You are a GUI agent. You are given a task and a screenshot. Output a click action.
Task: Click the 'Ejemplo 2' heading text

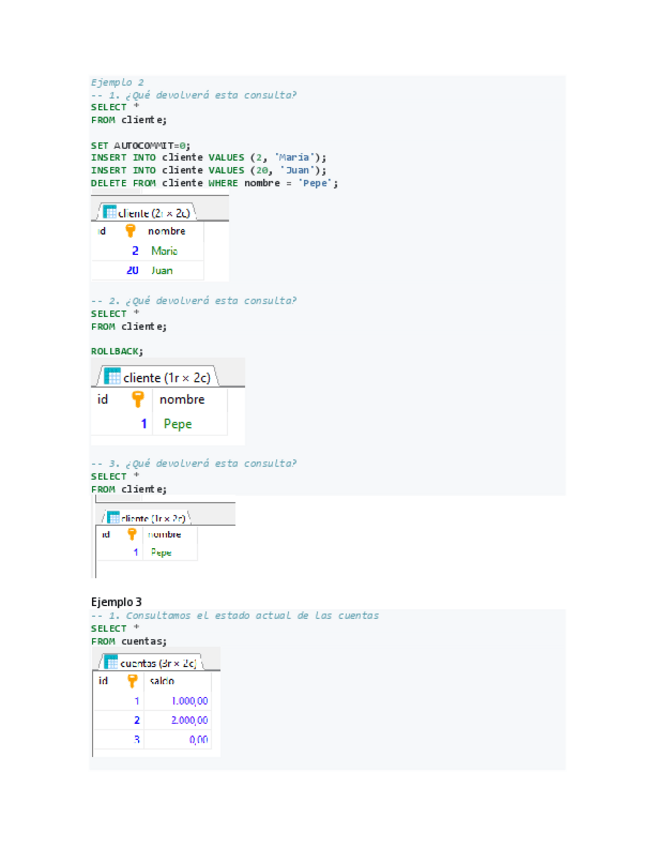(x=117, y=82)
